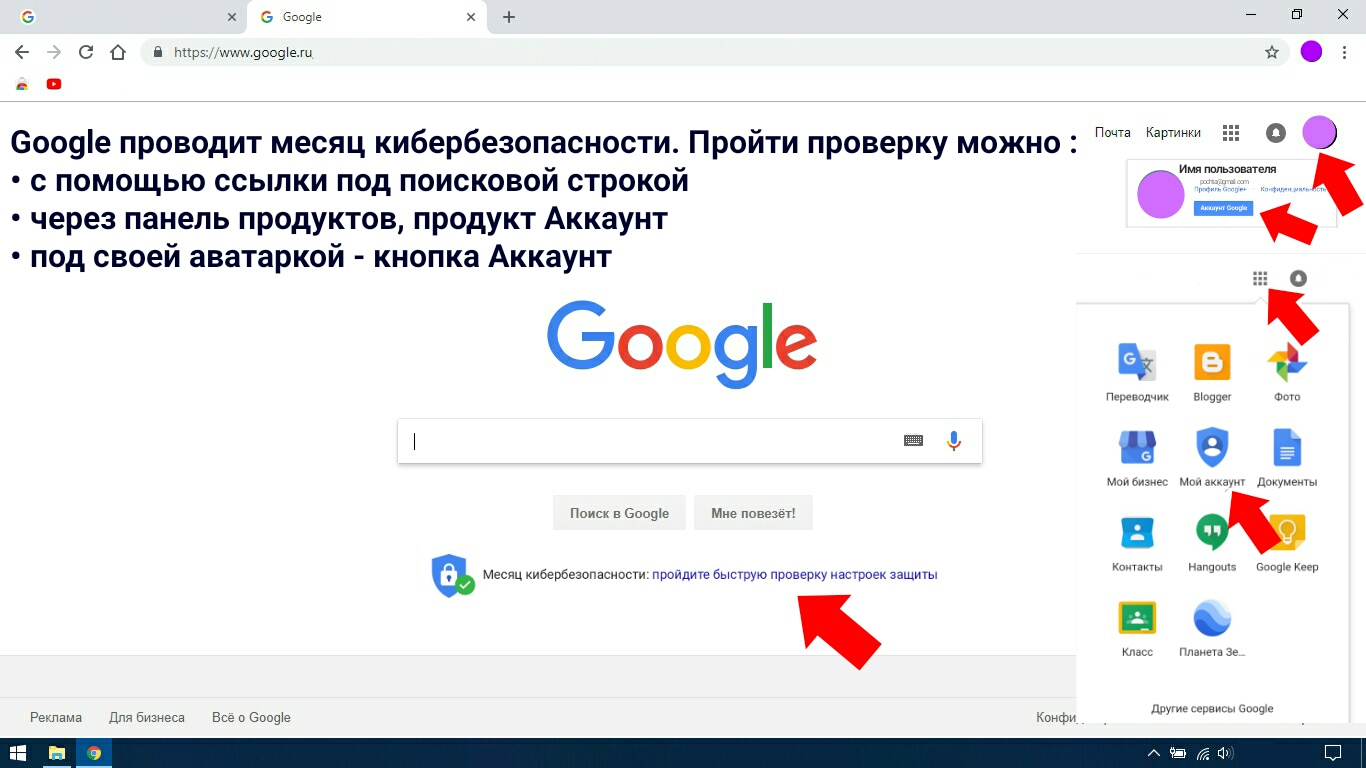Open the Для бизнеса footer link

[x=147, y=717]
